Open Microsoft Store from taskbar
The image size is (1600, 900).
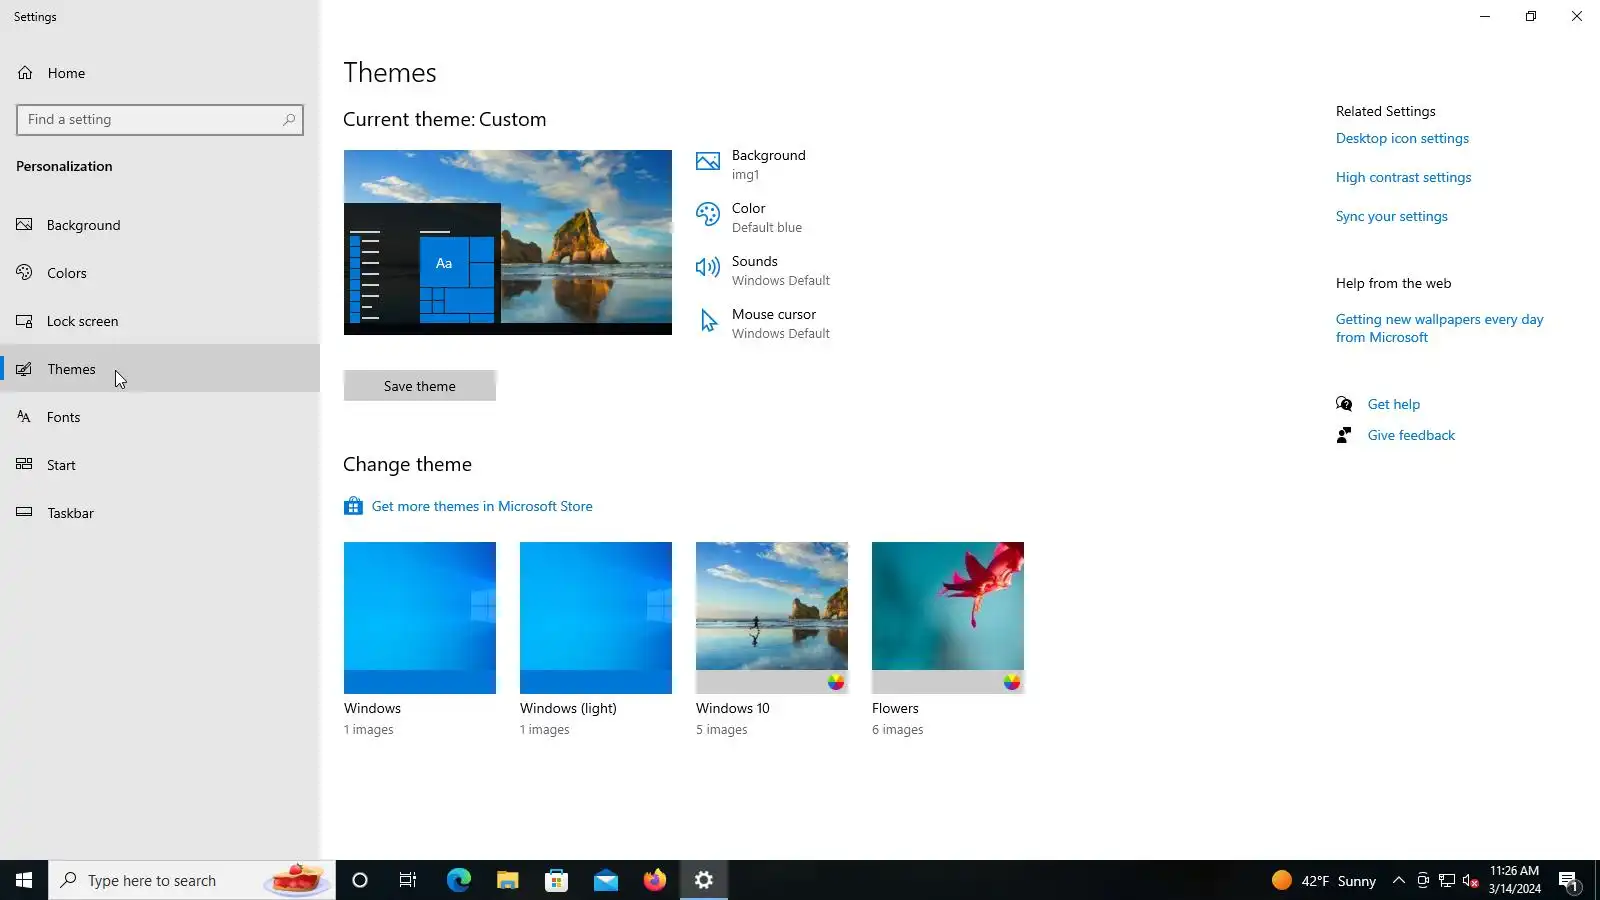coord(556,880)
